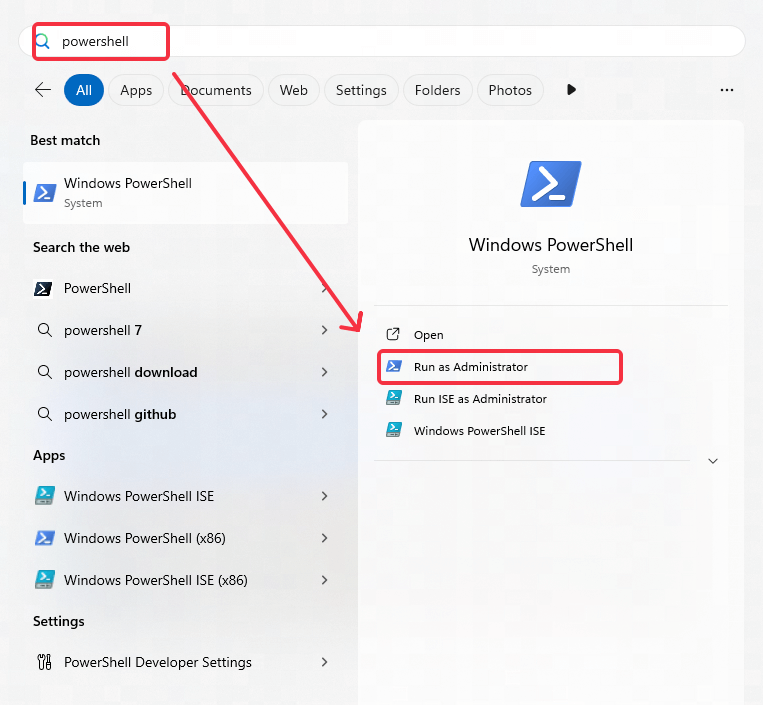Select the Settings filter tab
Viewport: 763px width, 705px height.
(361, 90)
